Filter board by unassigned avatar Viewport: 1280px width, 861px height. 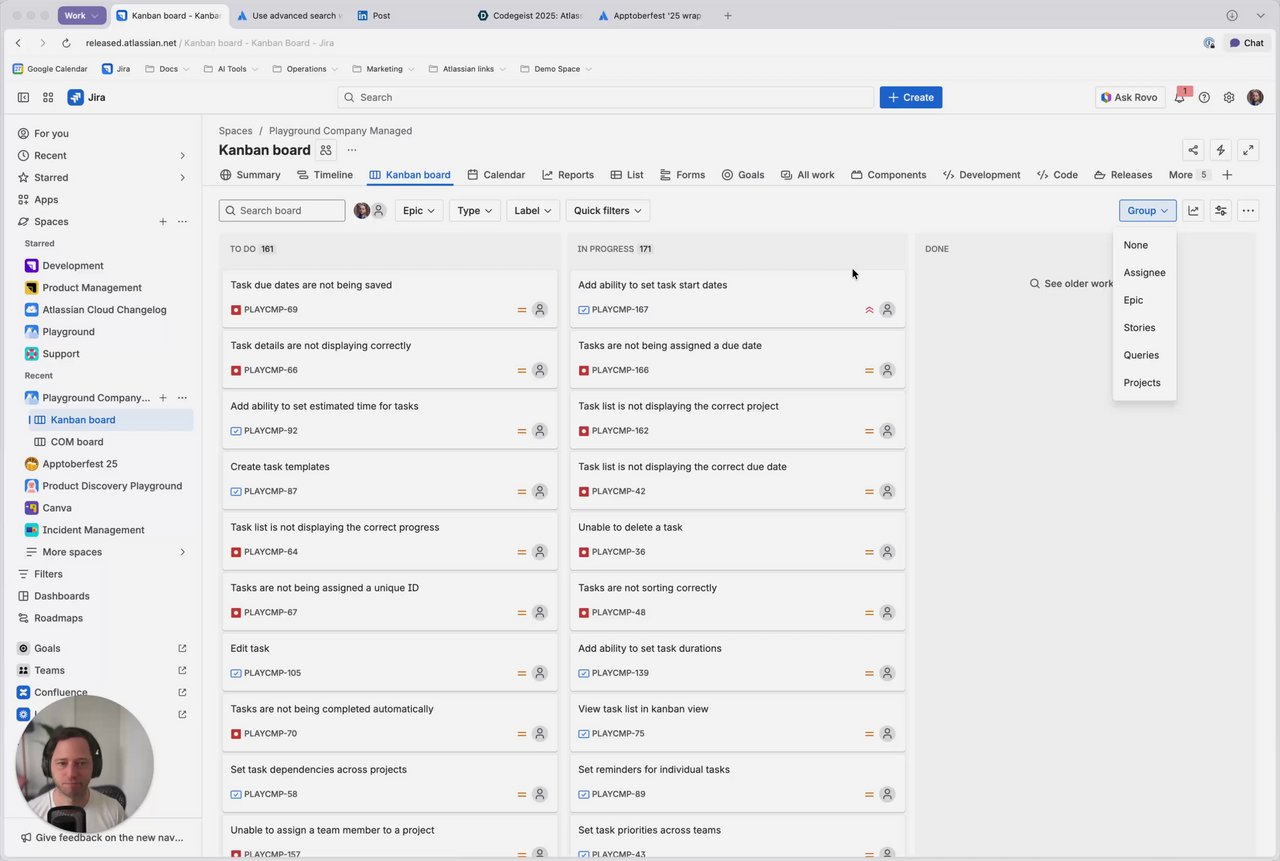click(x=379, y=211)
